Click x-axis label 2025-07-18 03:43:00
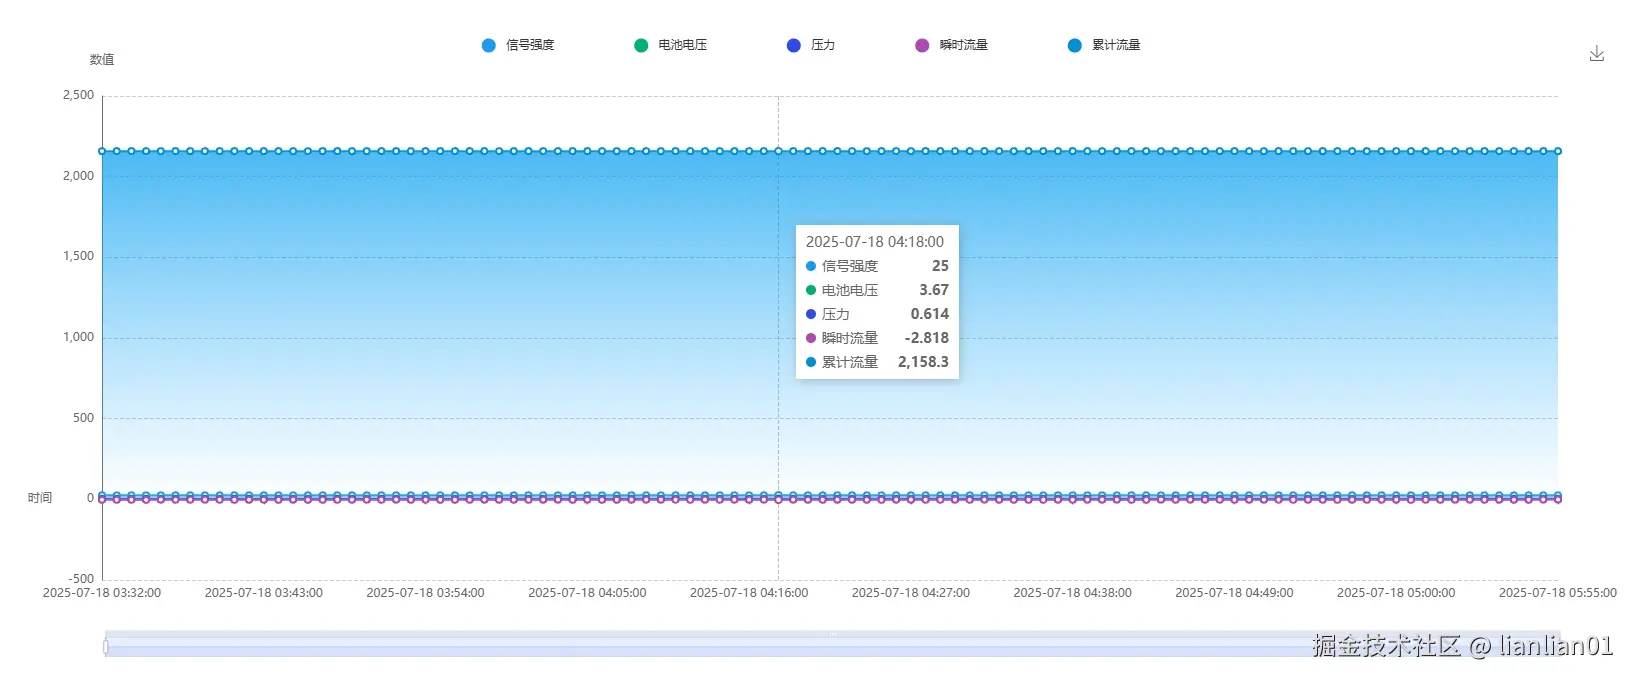 (x=264, y=593)
